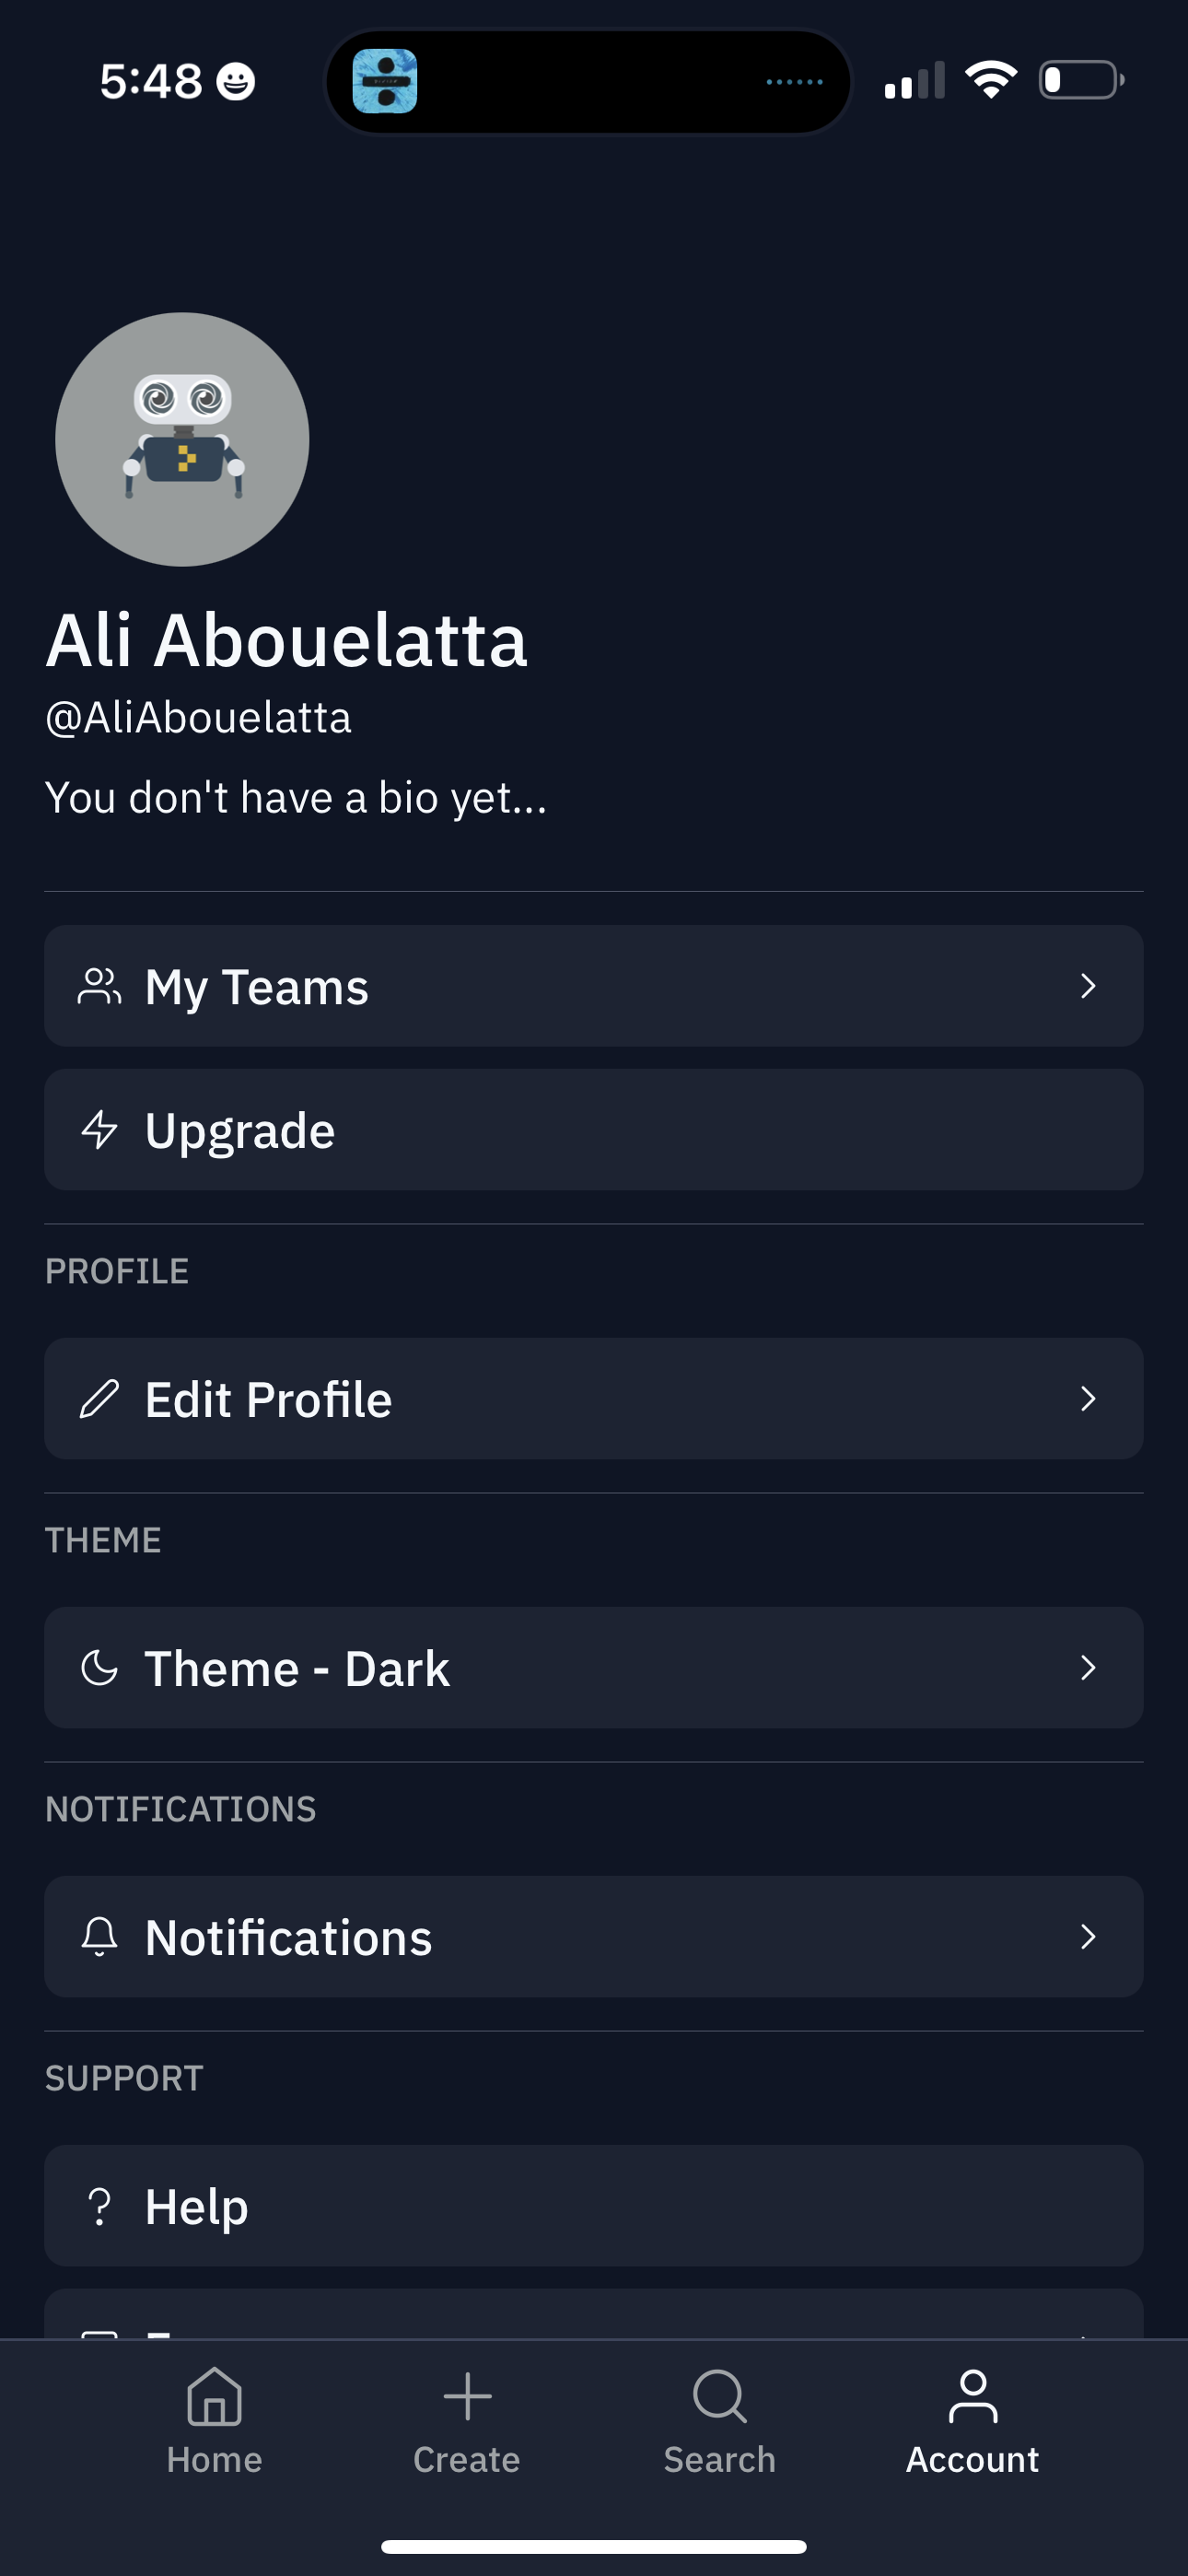This screenshot has width=1188, height=2576.
Task: Tap the Notifications bell icon
Action: click(99, 1937)
